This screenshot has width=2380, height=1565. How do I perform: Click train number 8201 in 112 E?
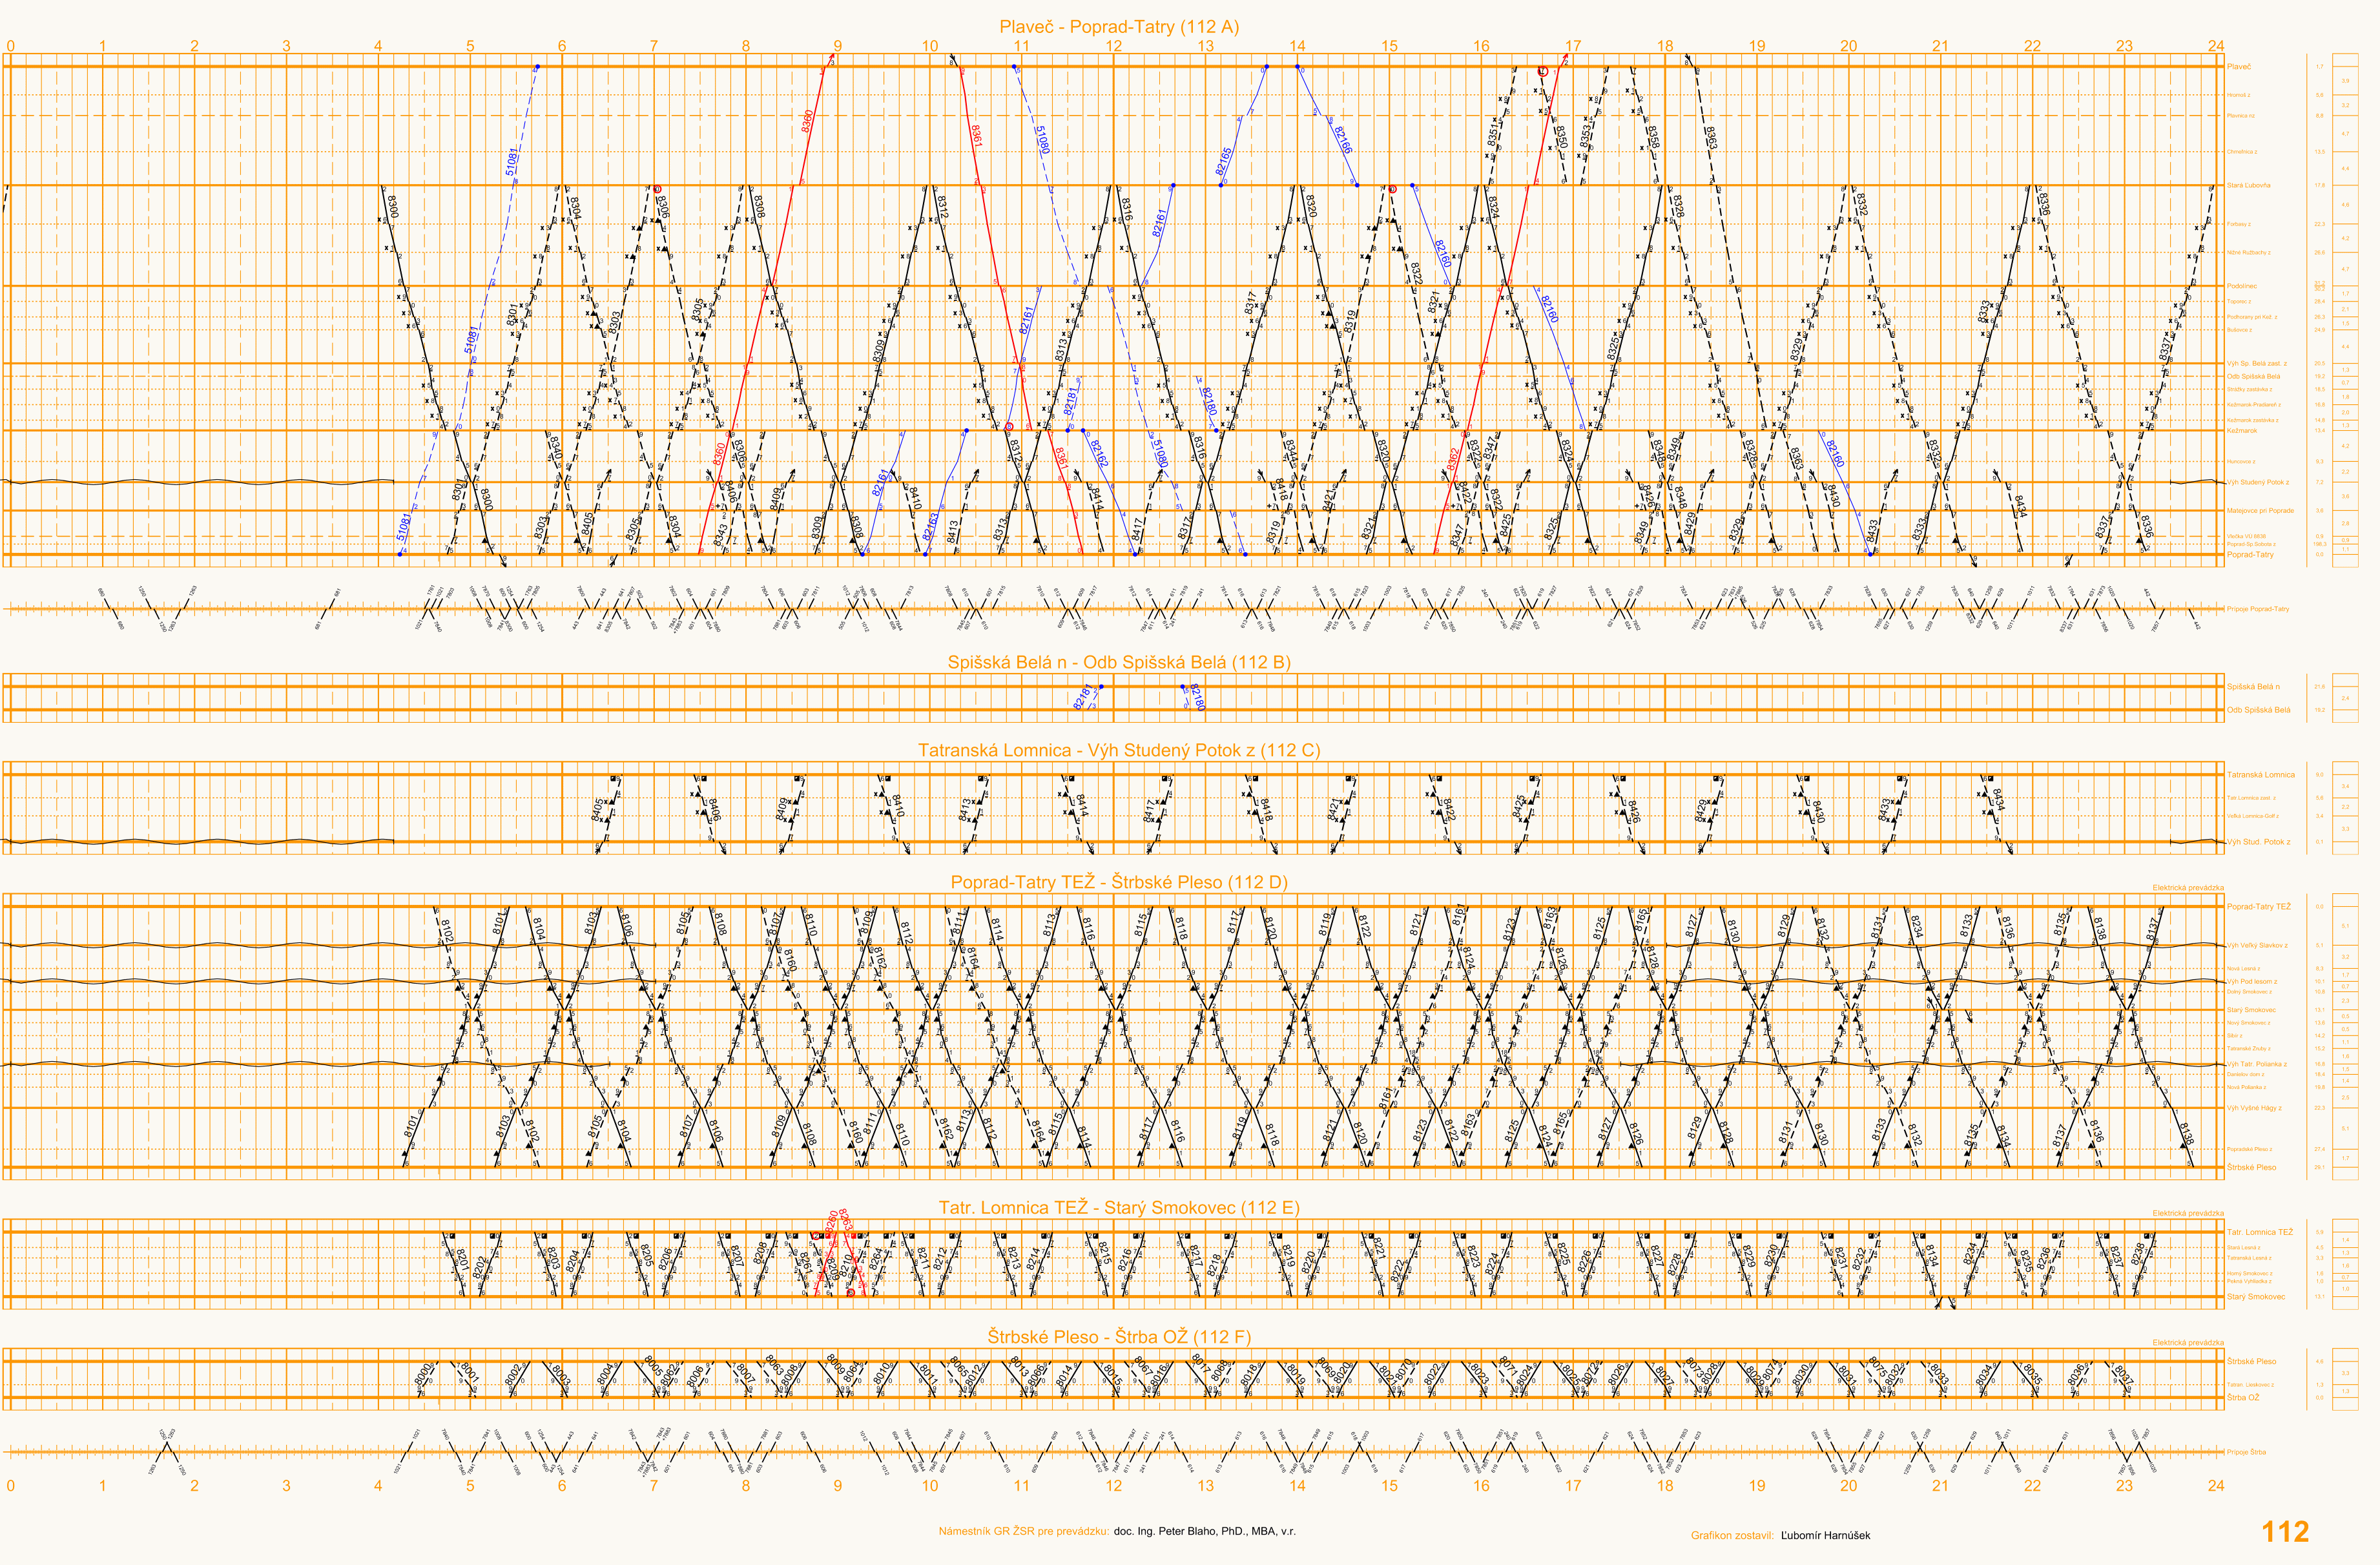click(462, 1259)
